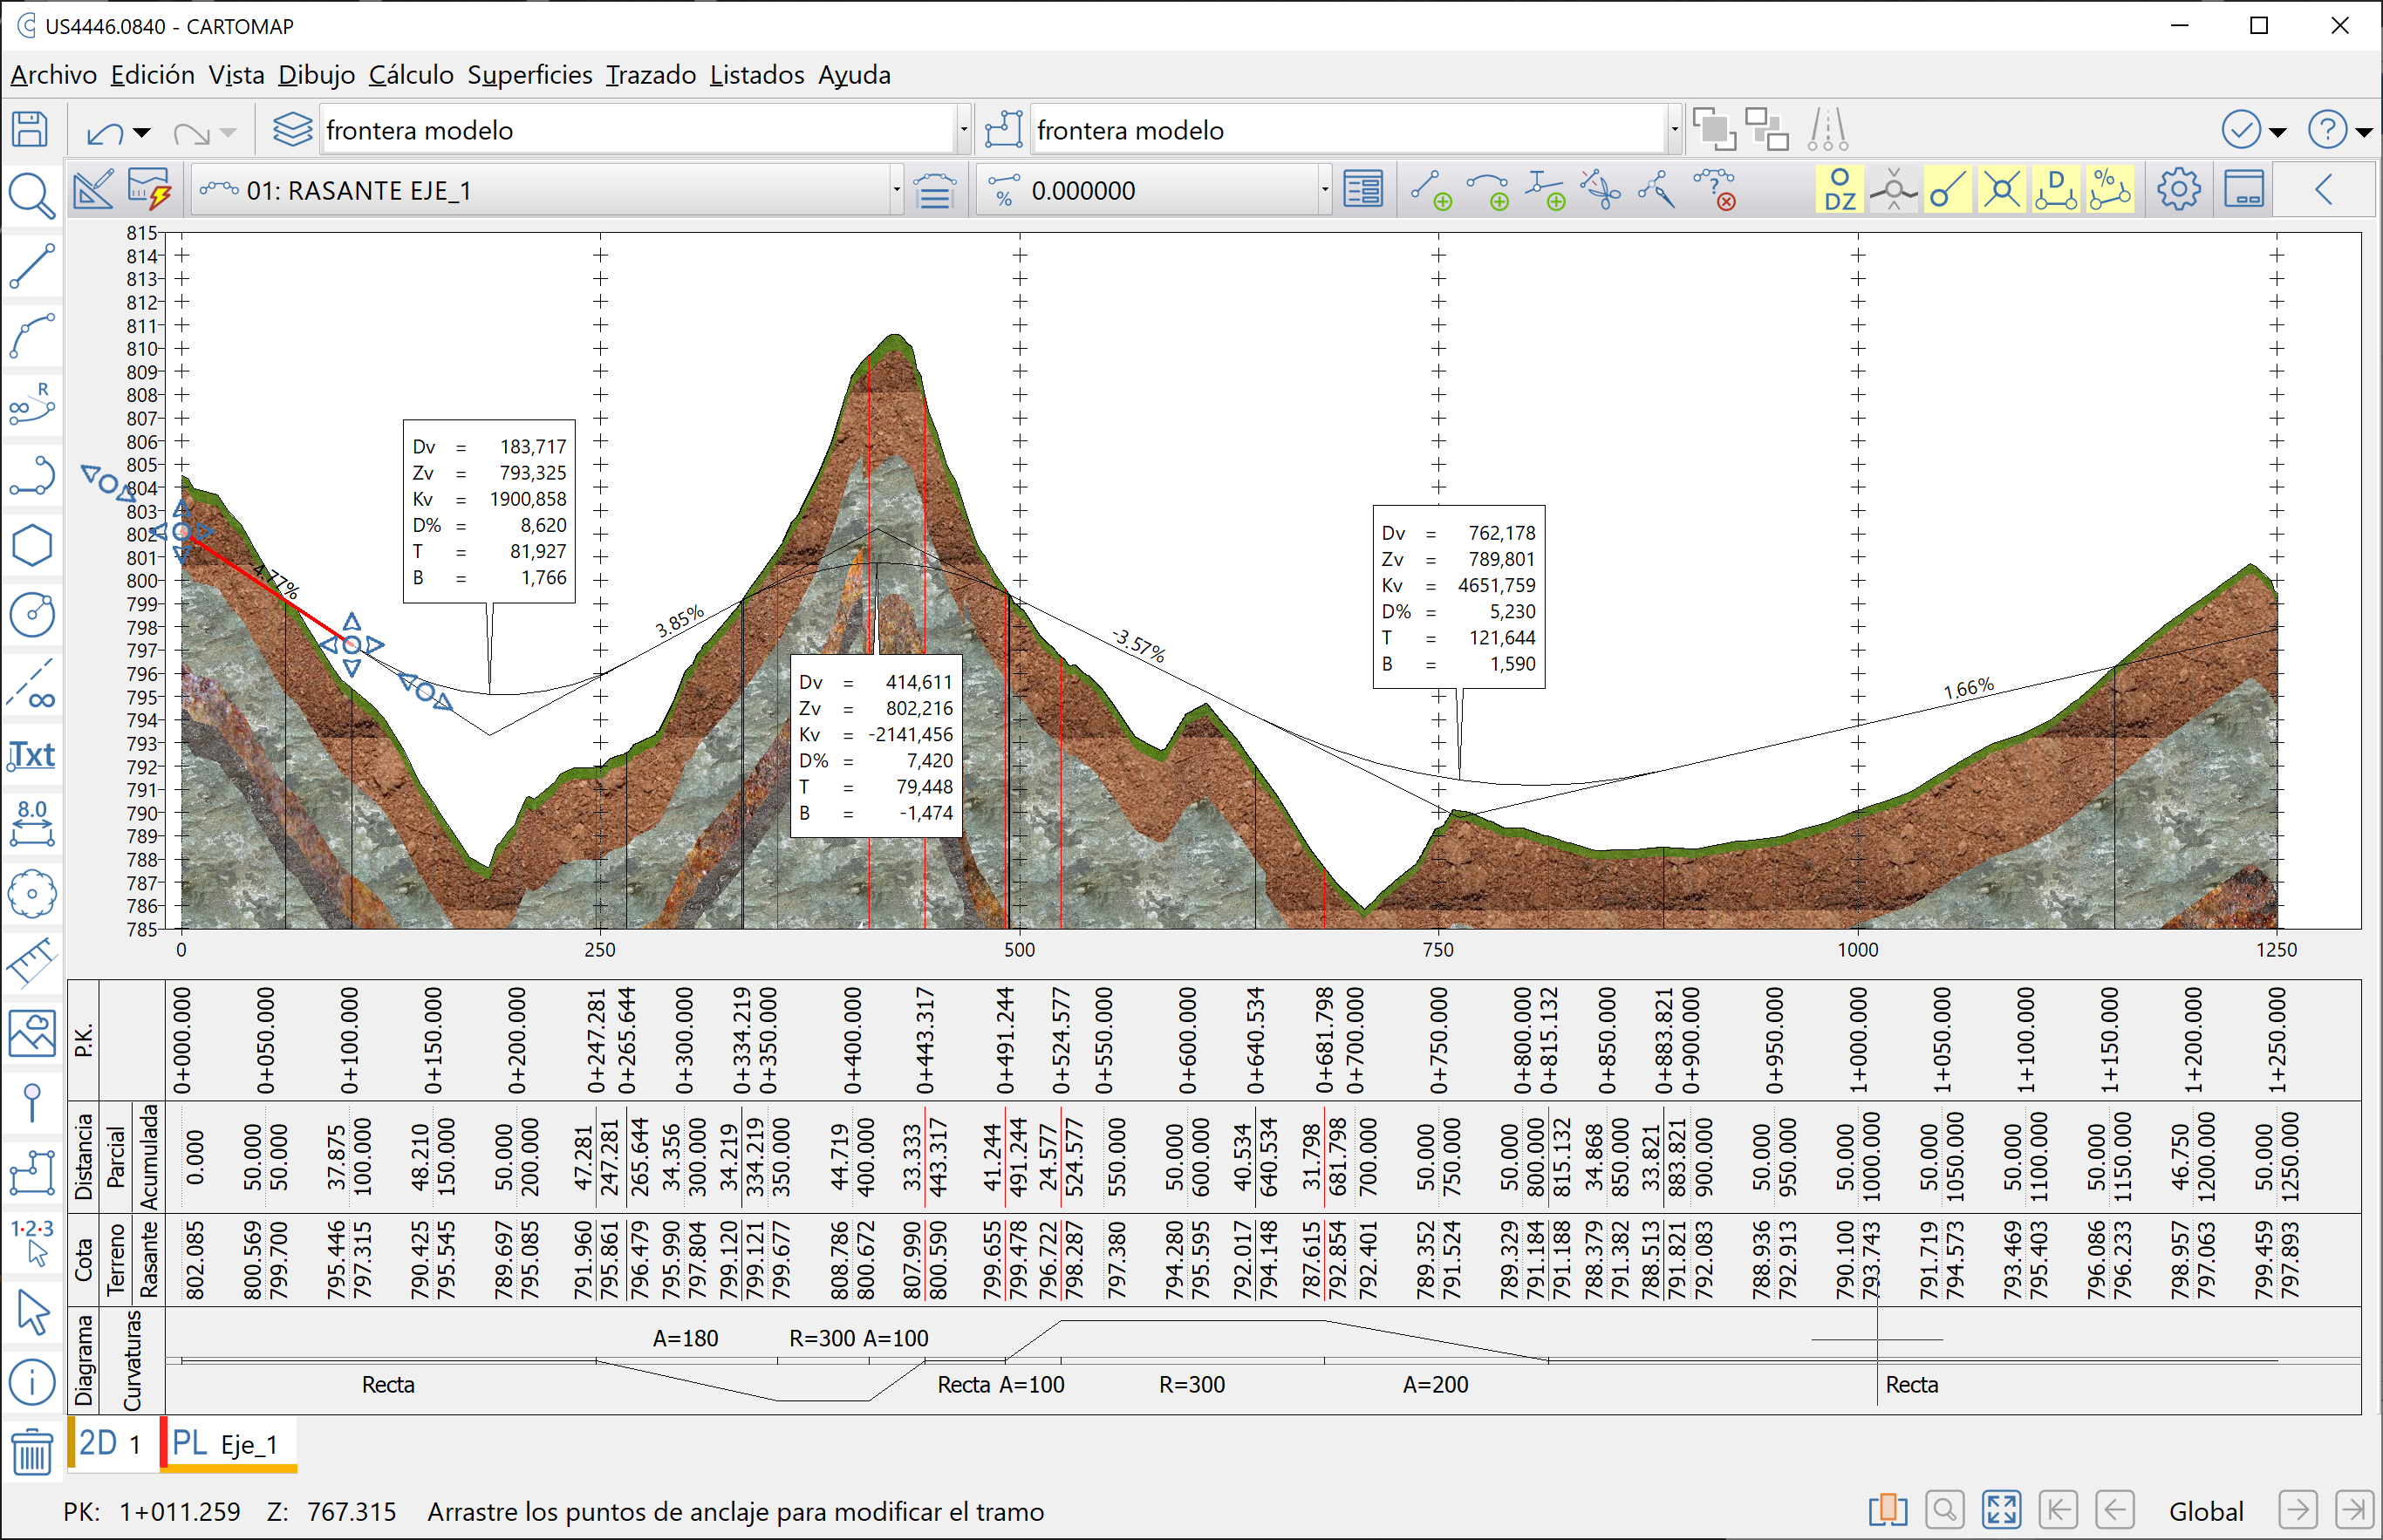Click the zoom extents icon in status bar
The image size is (2383, 1540).
[x=2002, y=1509]
